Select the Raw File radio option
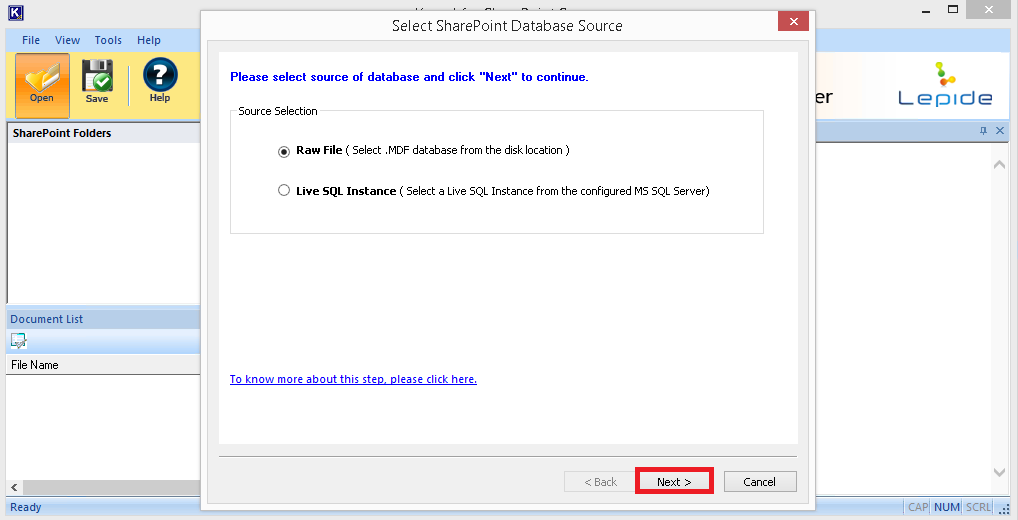 click(x=284, y=151)
